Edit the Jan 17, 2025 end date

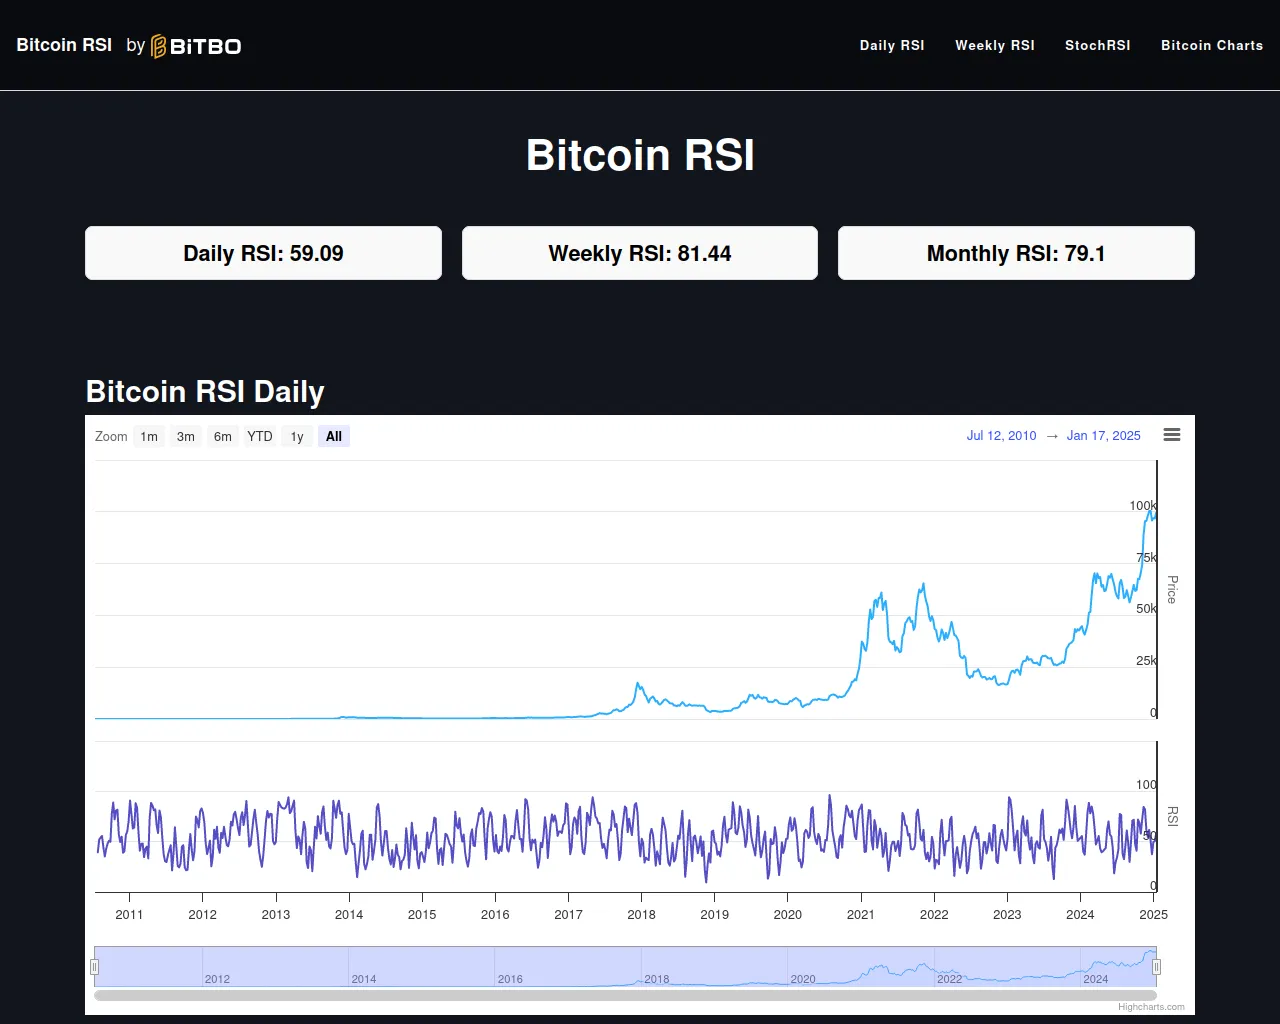click(1104, 435)
